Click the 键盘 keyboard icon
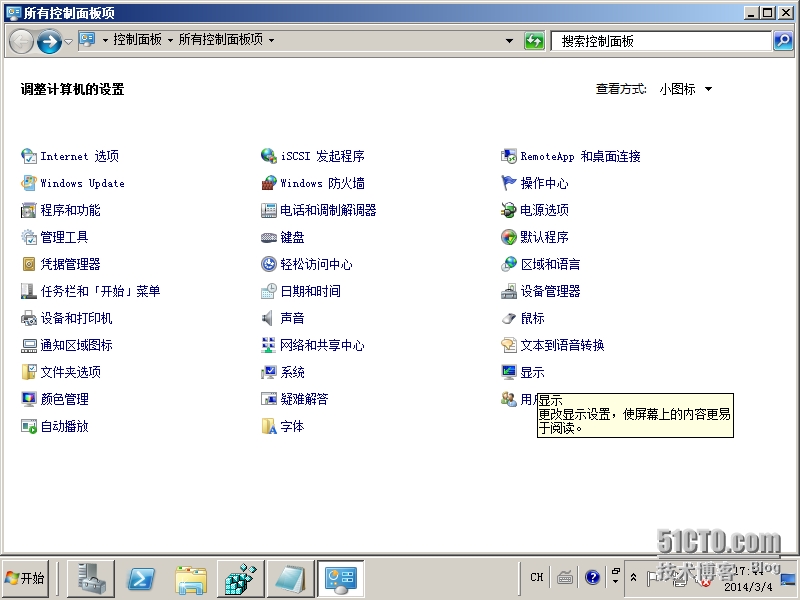800x600 pixels. pyautogui.click(x=269, y=237)
